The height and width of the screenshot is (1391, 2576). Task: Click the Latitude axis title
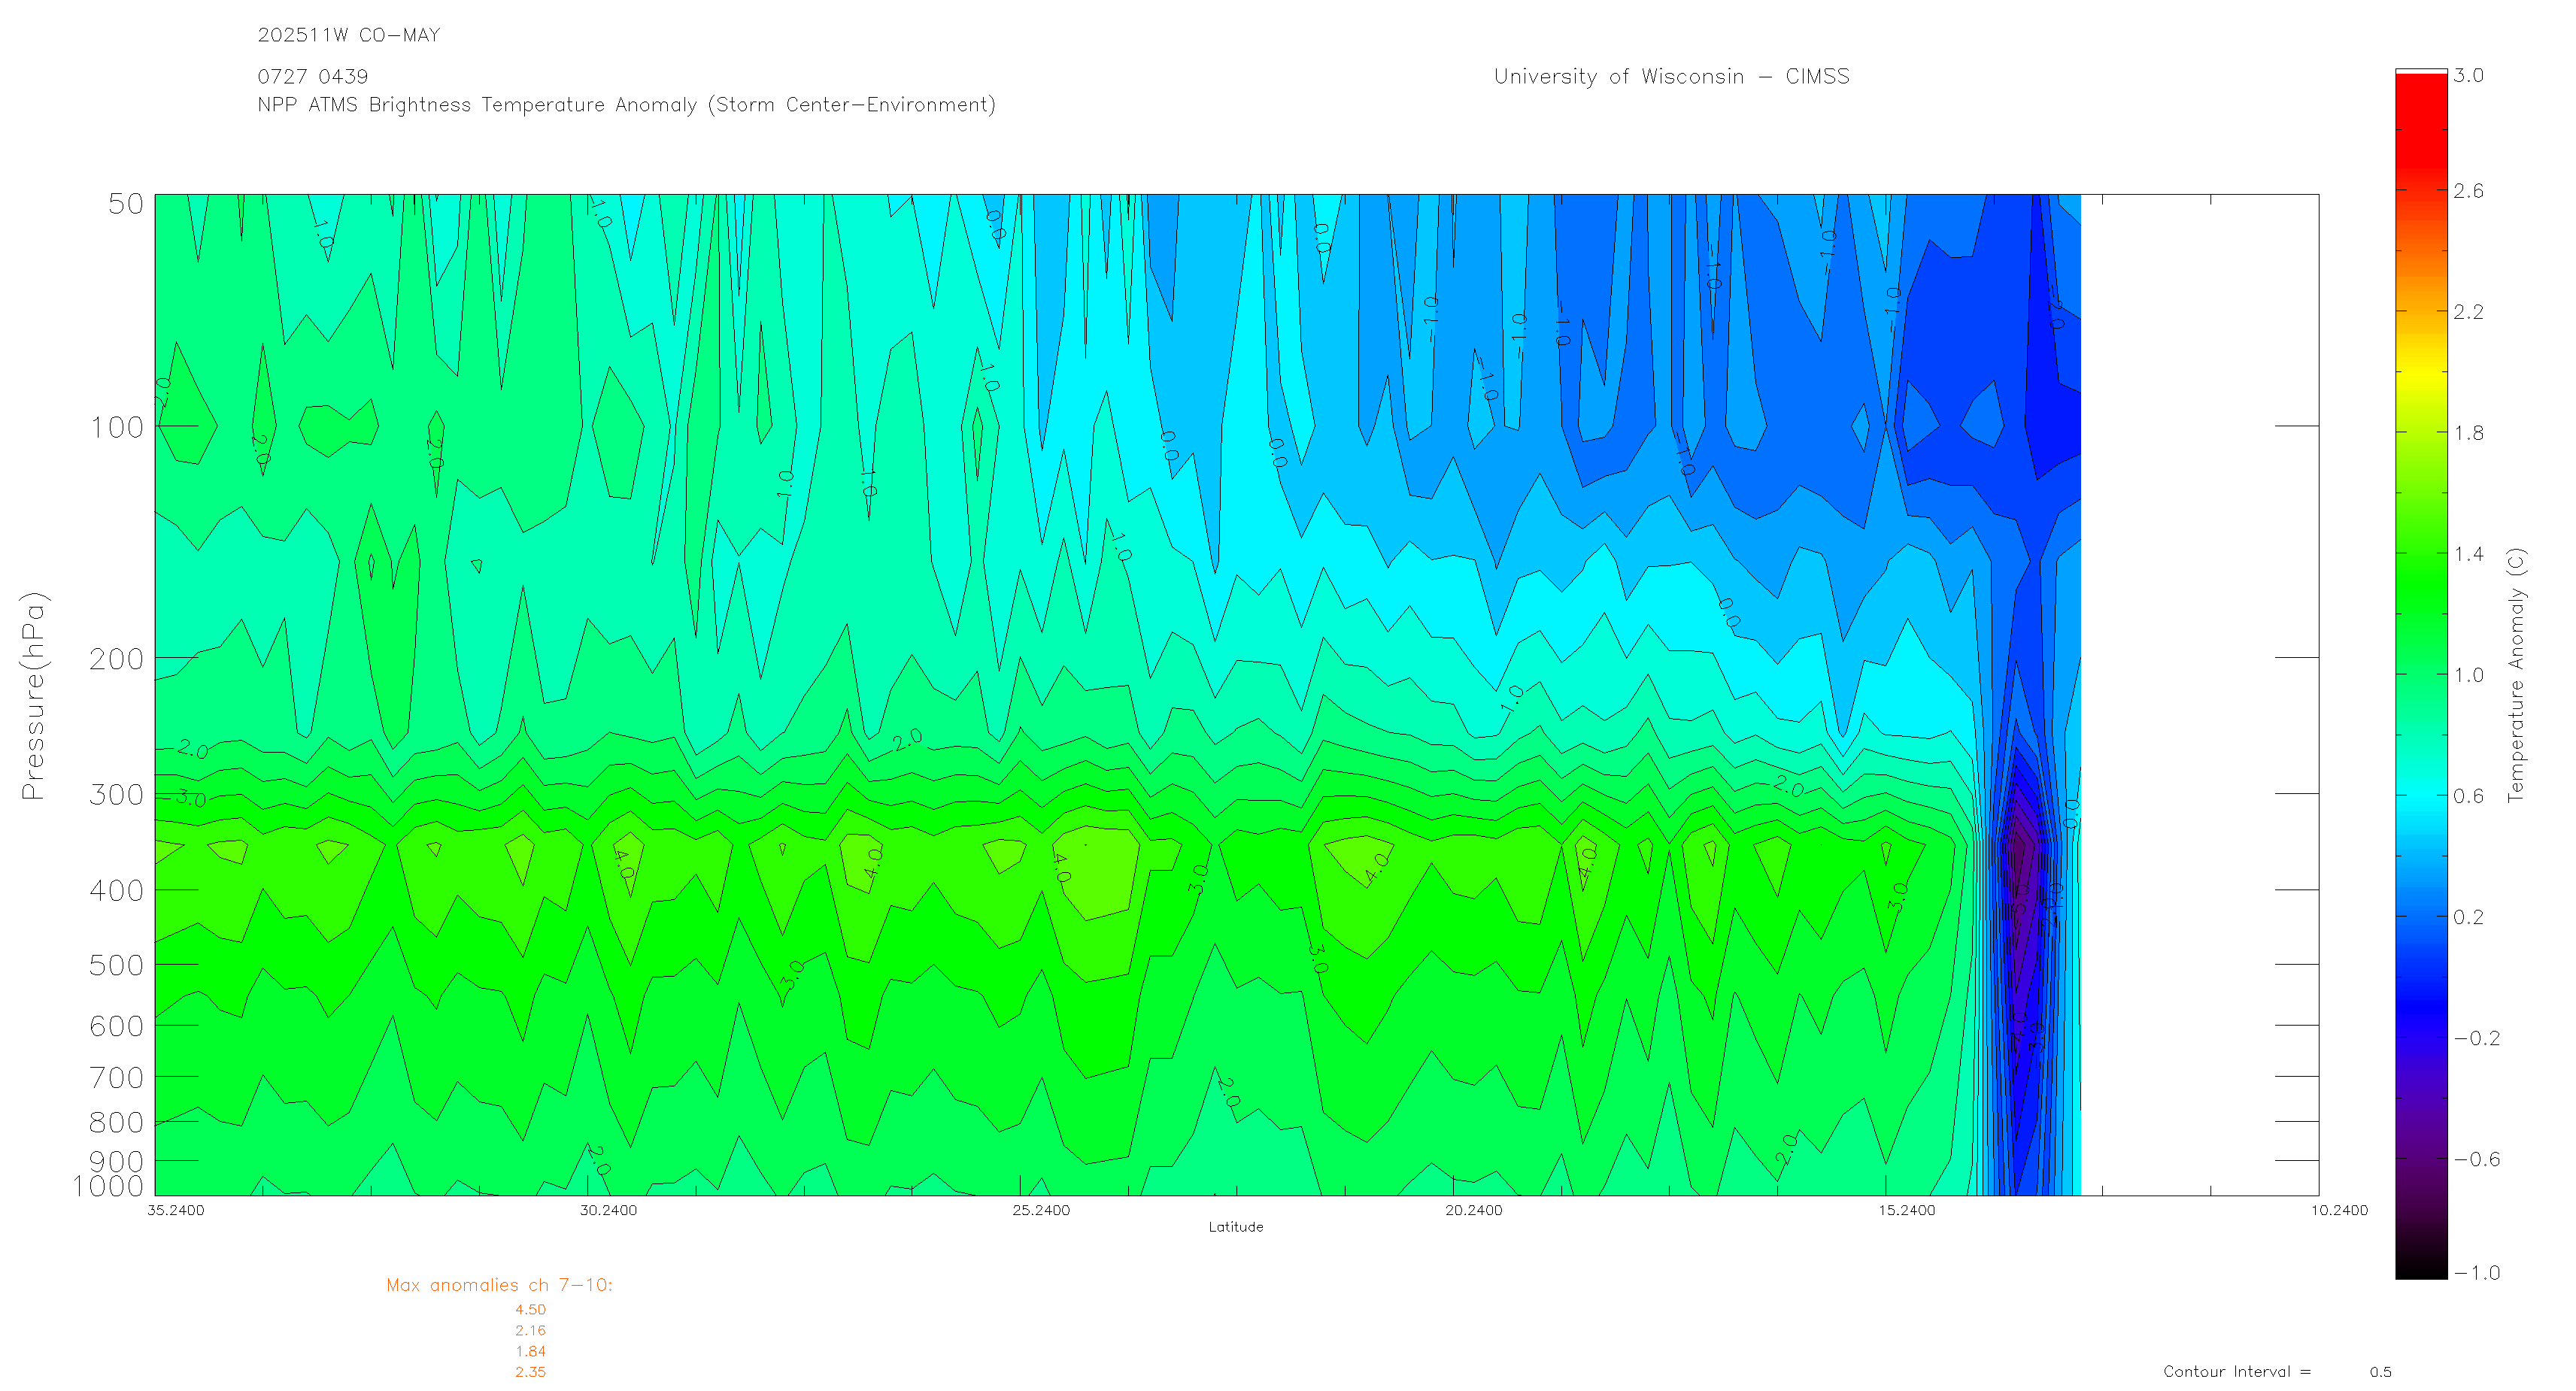coord(1235,1227)
